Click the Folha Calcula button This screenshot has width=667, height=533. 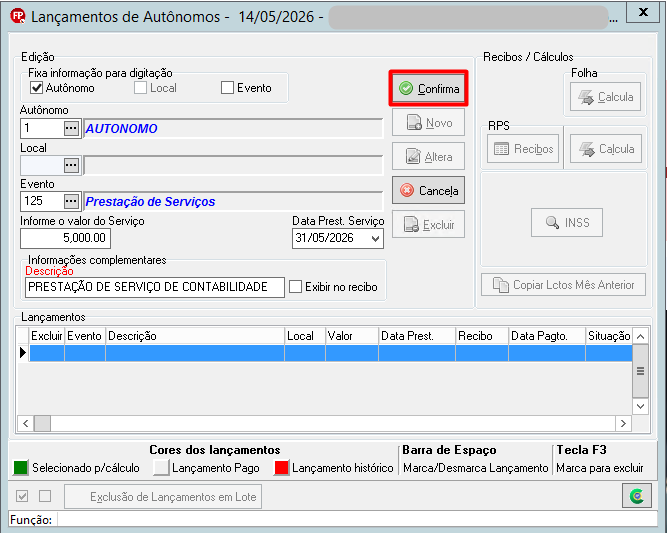(605, 97)
